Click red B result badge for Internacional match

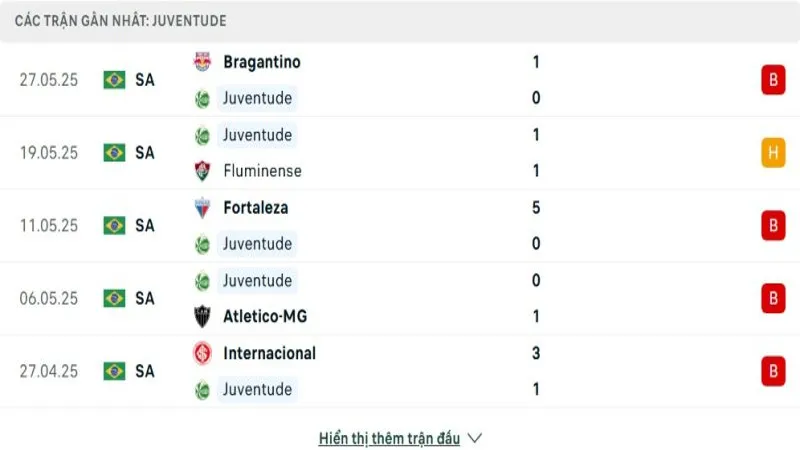772,371
